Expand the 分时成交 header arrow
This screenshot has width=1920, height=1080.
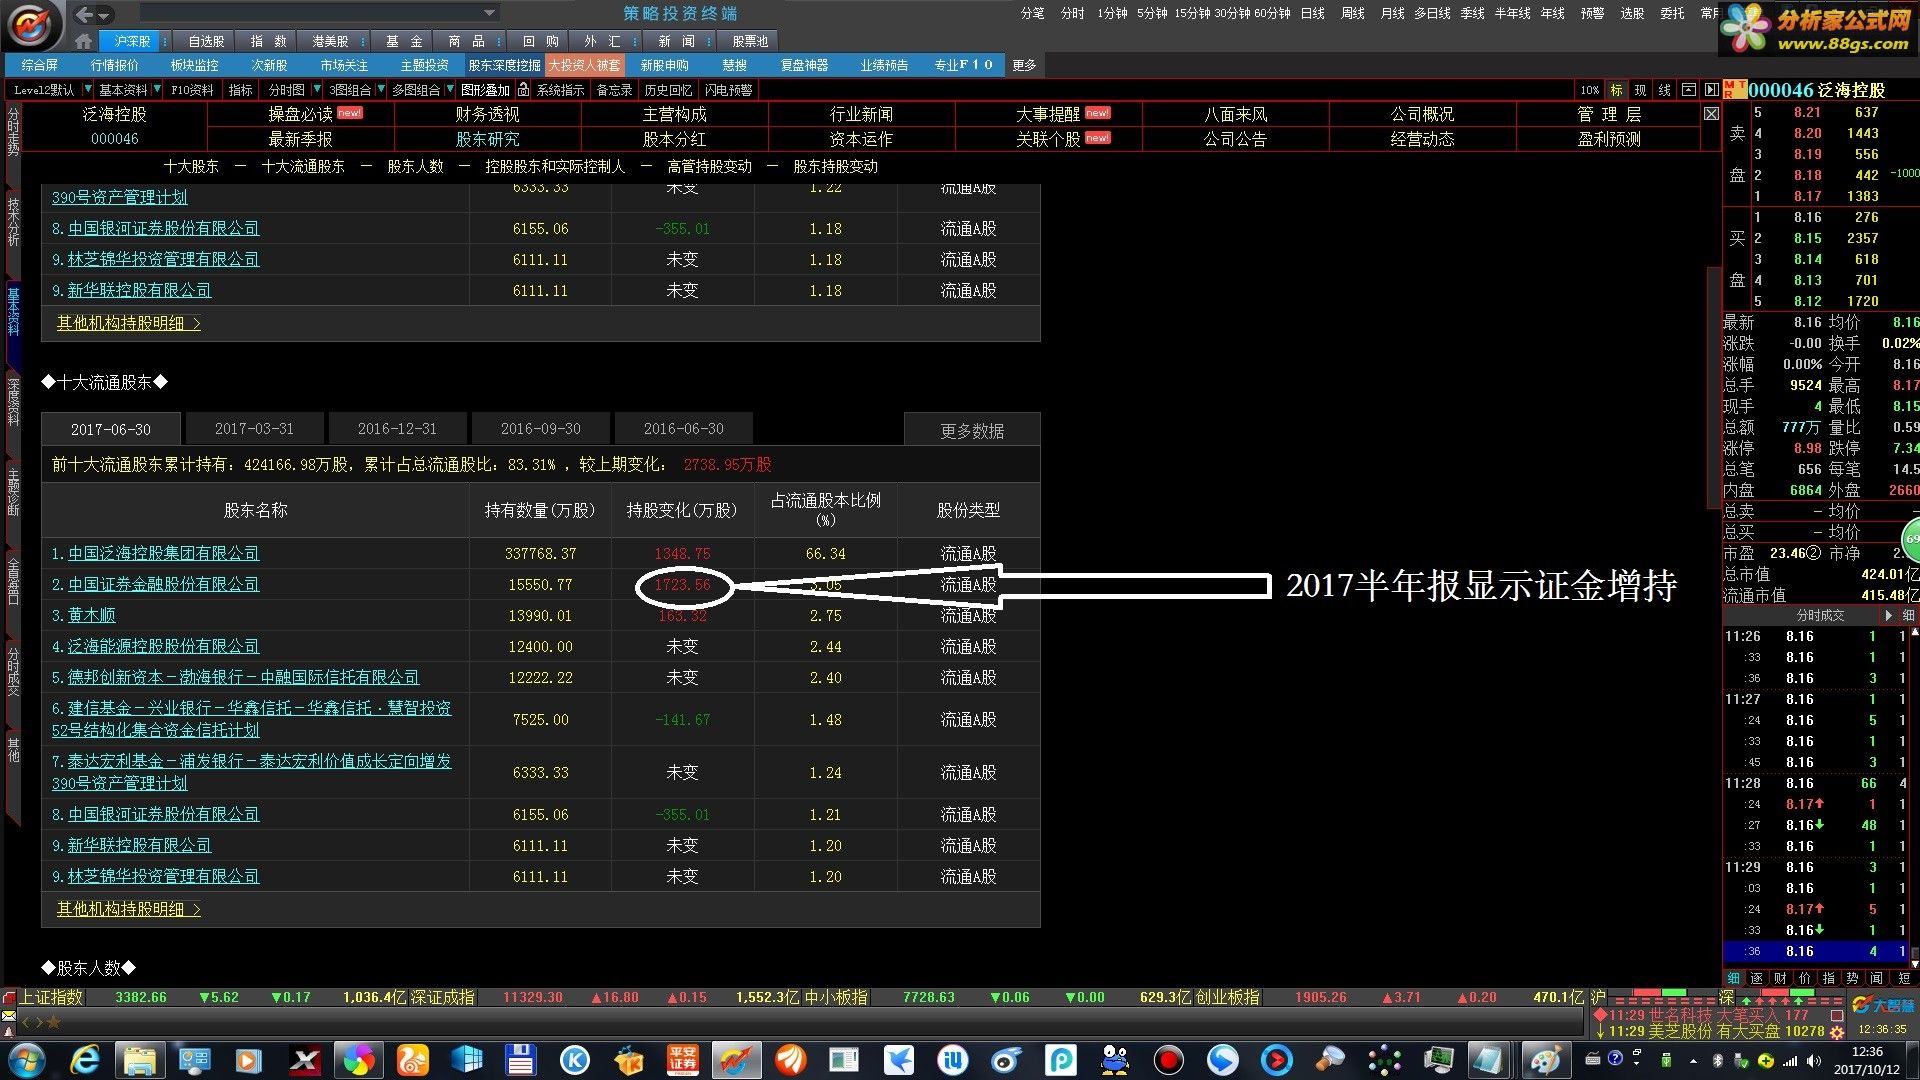click(x=1889, y=616)
